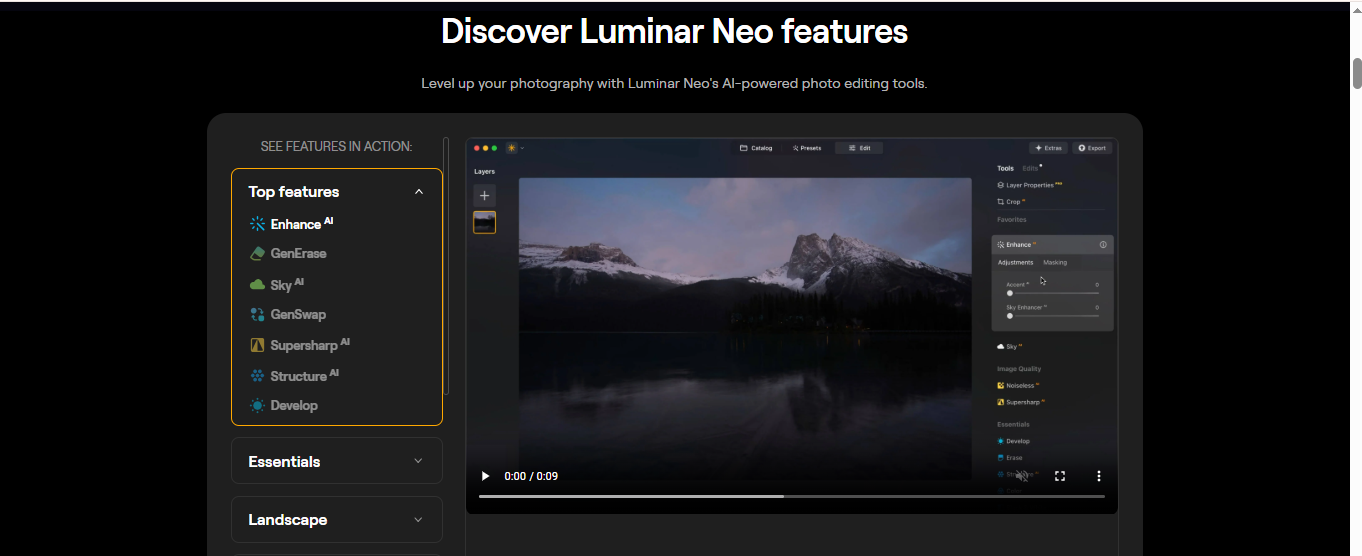Viewport: 1362px width, 556px height.
Task: Click Edits tab in the video's right panel
Action: coord(1030,169)
